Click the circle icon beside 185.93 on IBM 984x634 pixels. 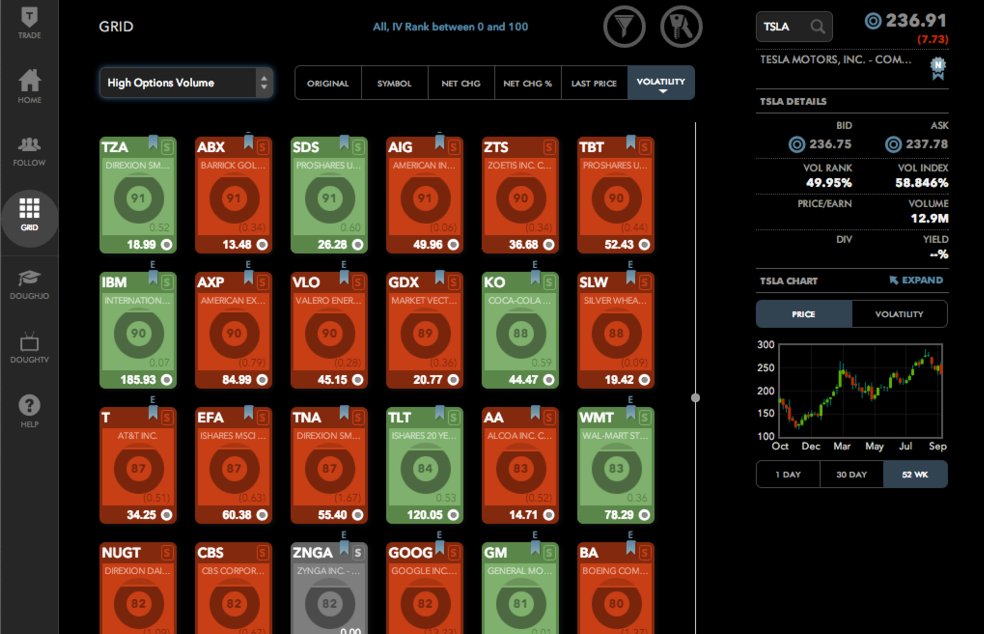click(x=167, y=380)
